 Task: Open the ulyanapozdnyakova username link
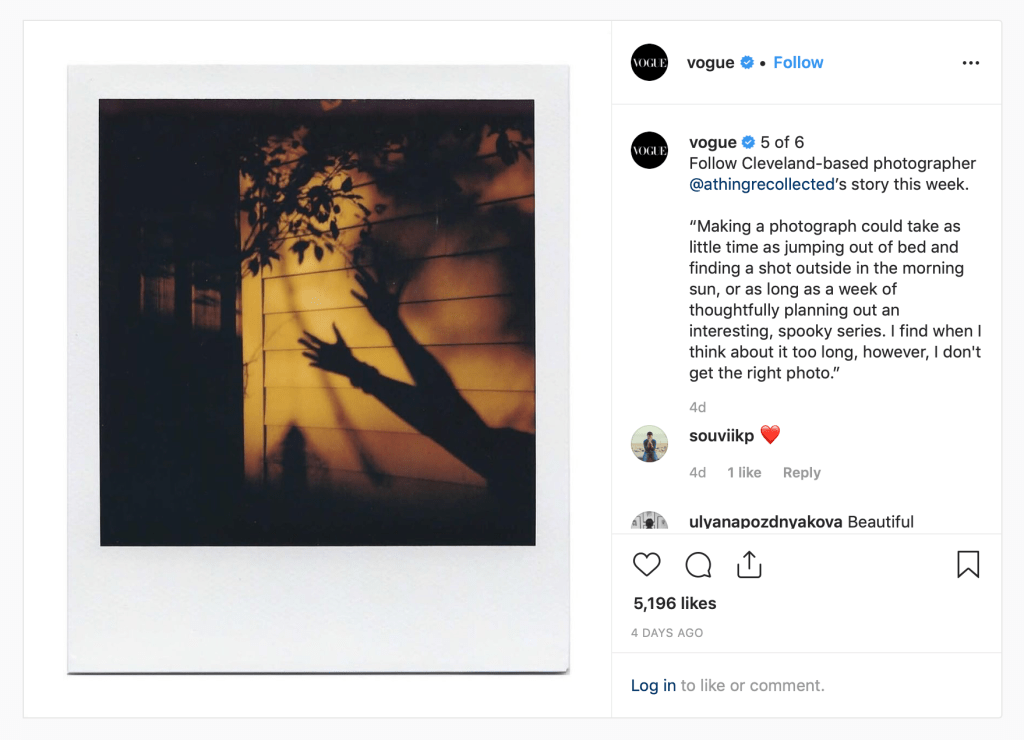[x=765, y=522]
